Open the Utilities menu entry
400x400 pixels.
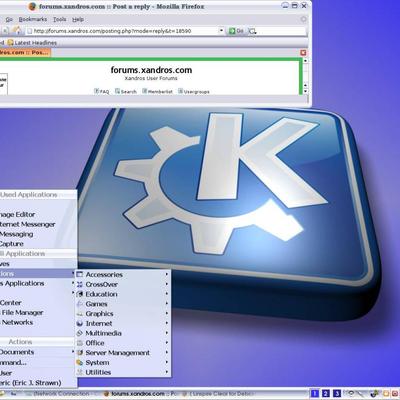point(123,372)
